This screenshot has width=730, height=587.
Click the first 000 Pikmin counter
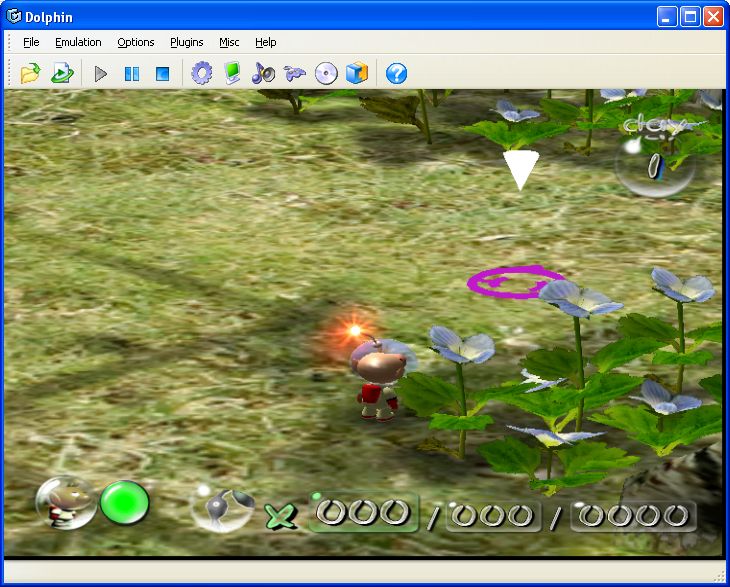pos(363,513)
